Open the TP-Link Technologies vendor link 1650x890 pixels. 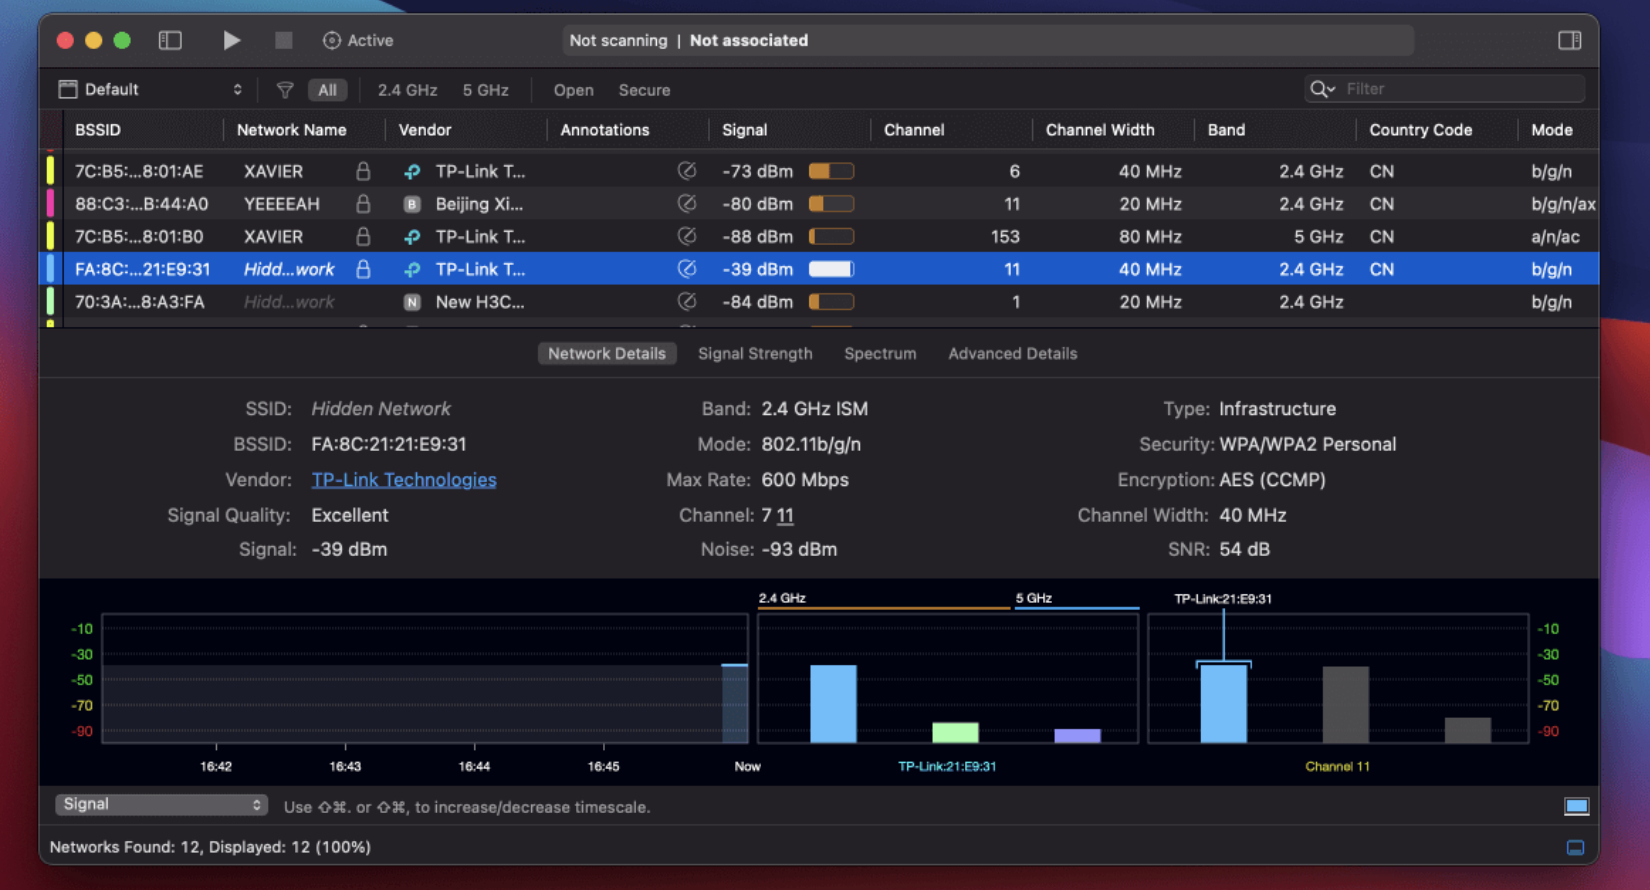(x=404, y=480)
